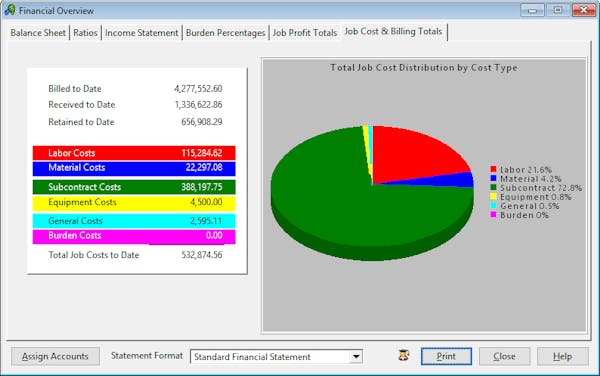Click the value 656,908.29

tap(202, 122)
